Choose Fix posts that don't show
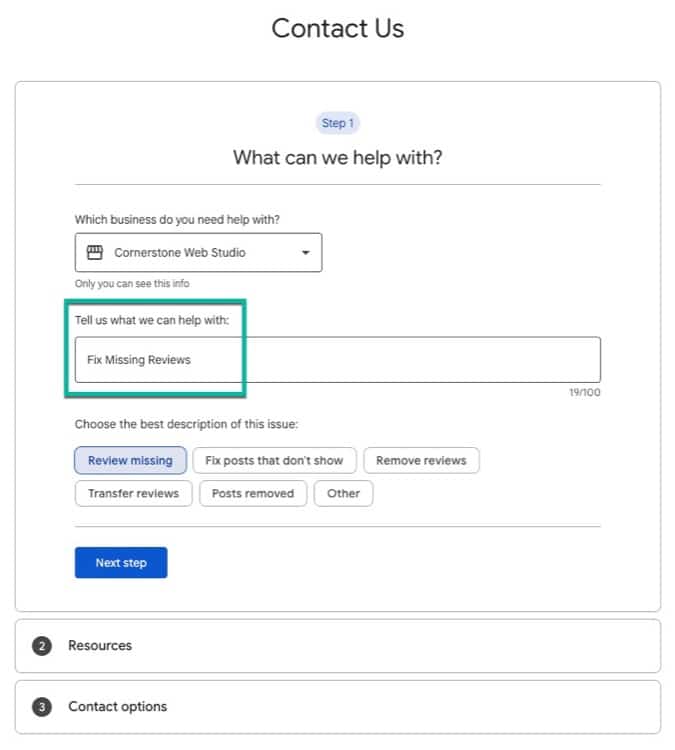 pos(275,461)
